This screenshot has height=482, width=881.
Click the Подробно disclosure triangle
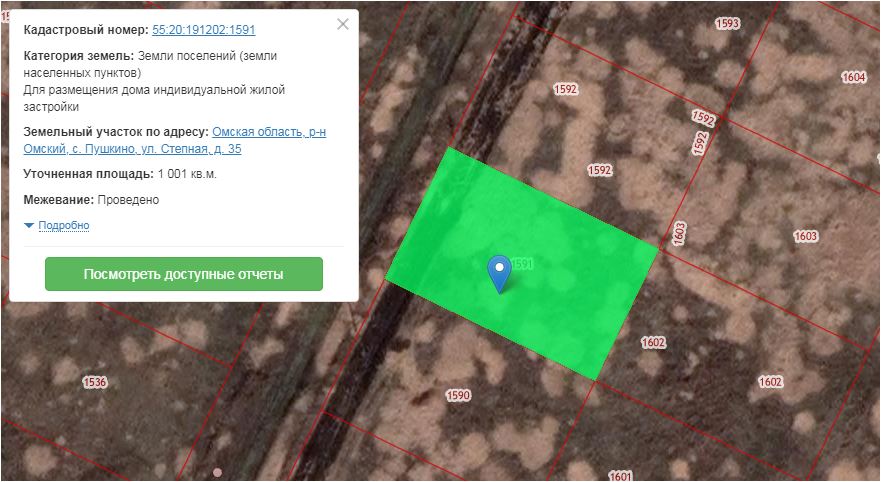pos(29,225)
